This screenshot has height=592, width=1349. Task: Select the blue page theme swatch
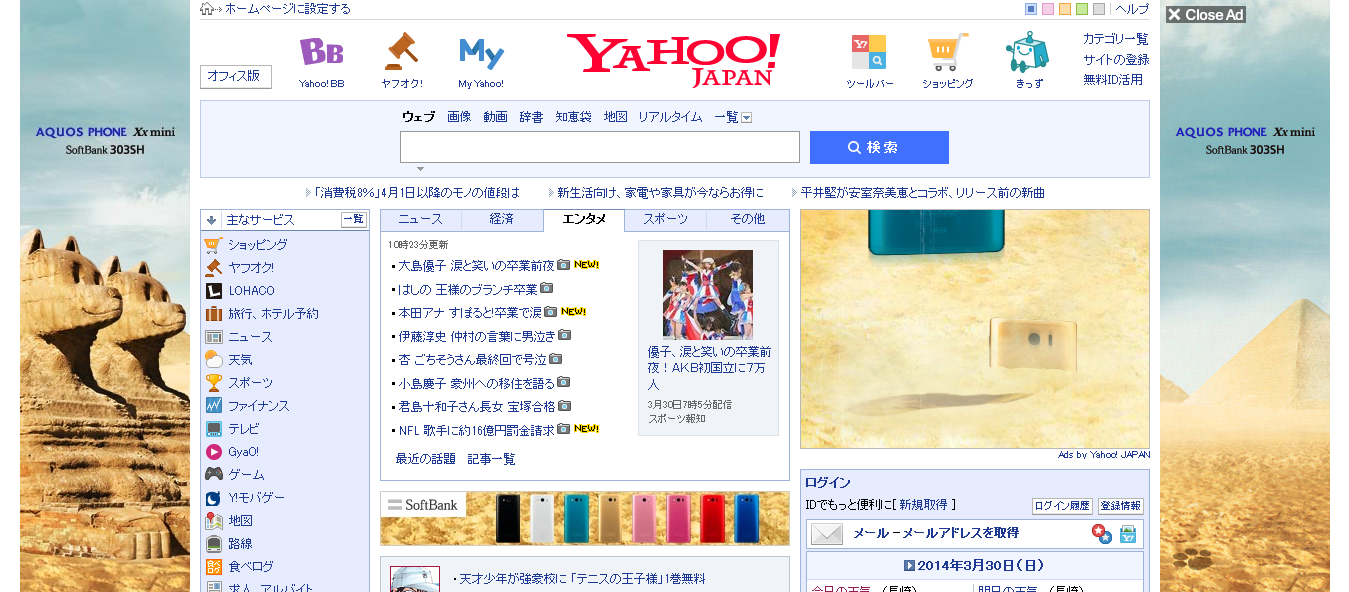coord(1031,9)
